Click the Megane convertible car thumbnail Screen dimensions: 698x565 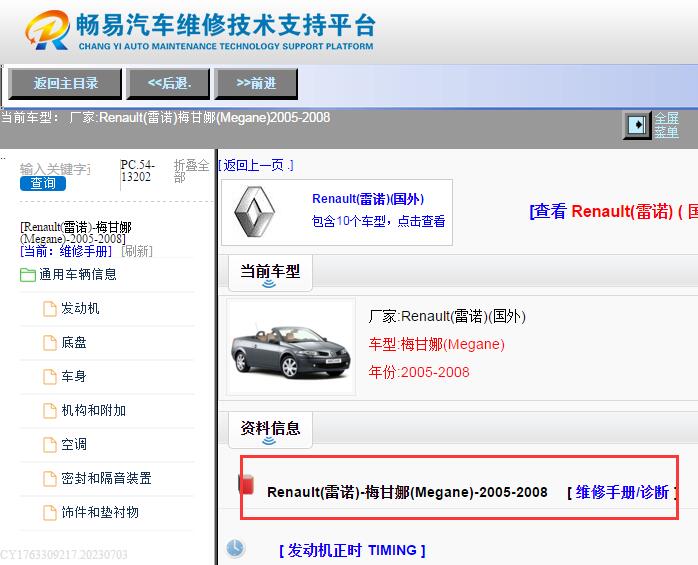291,347
